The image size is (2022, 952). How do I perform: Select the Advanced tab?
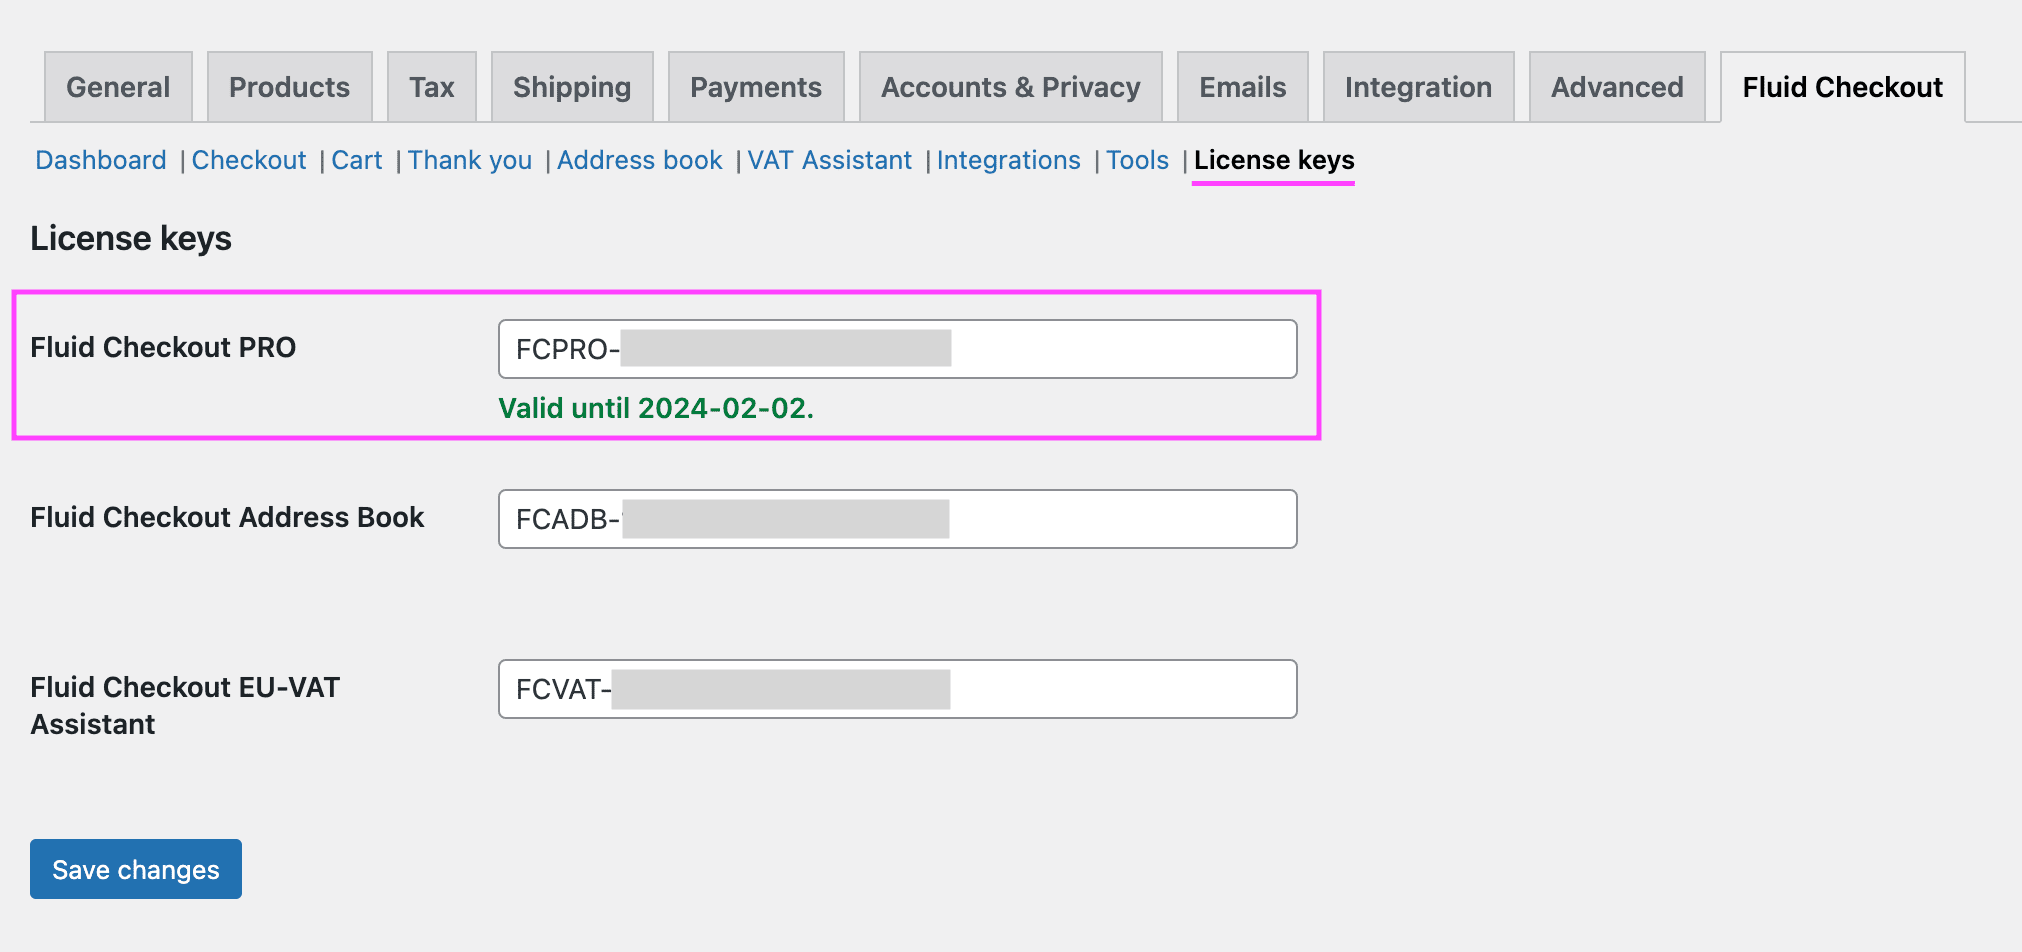1616,88
